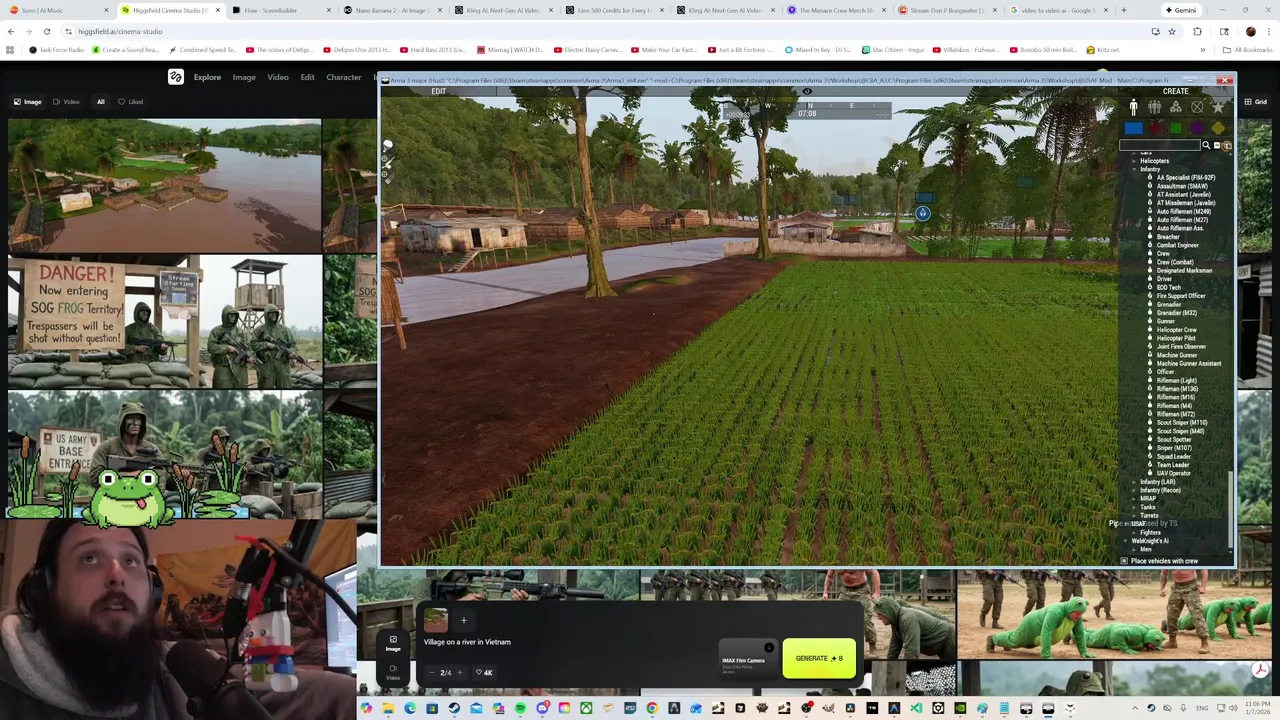Select Helicopter Pilot unit
This screenshot has width=1280, height=720.
tap(1175, 338)
